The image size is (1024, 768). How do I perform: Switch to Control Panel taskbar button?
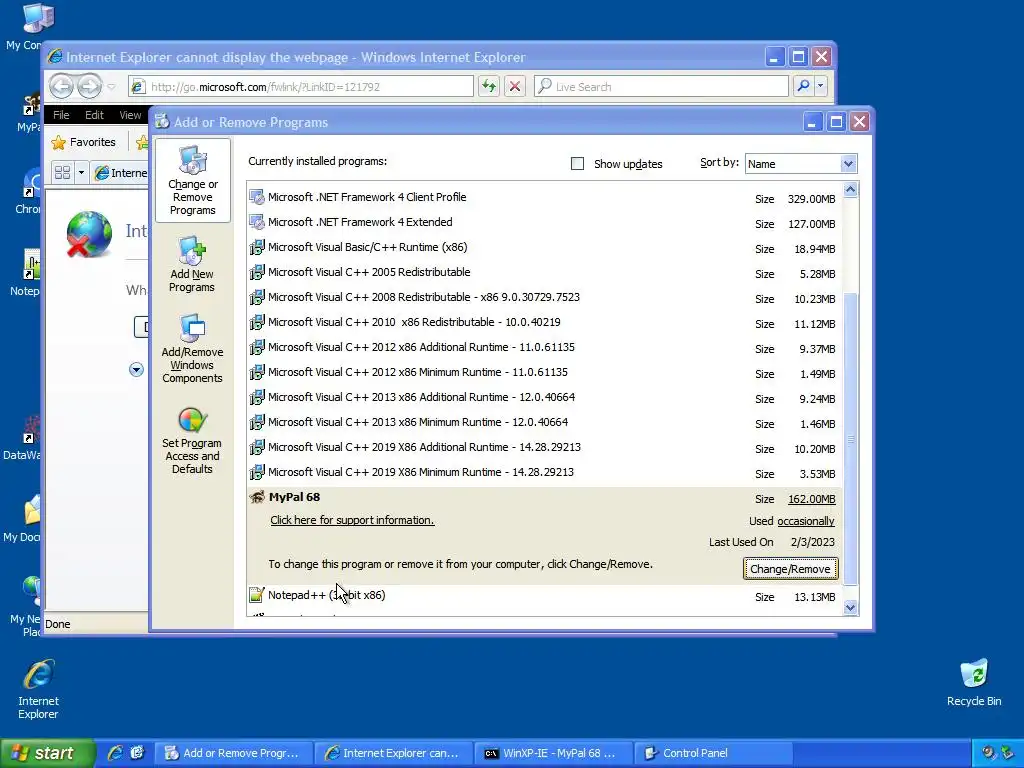click(713, 753)
